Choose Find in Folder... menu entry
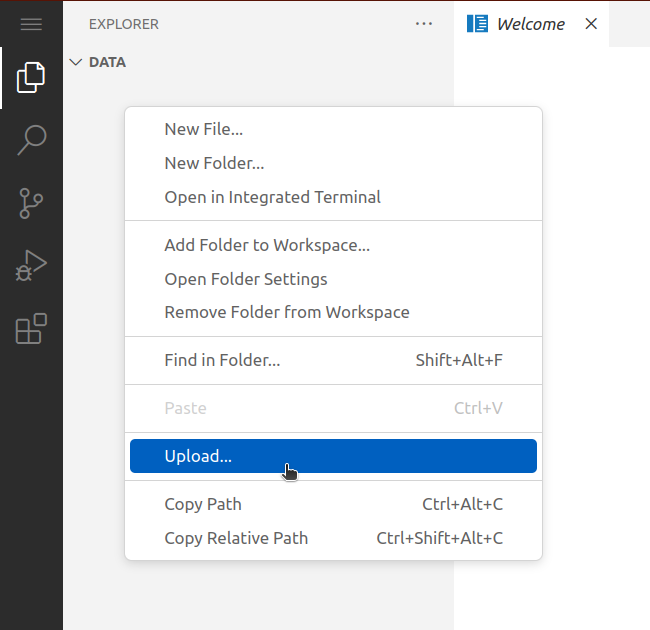 [333, 360]
